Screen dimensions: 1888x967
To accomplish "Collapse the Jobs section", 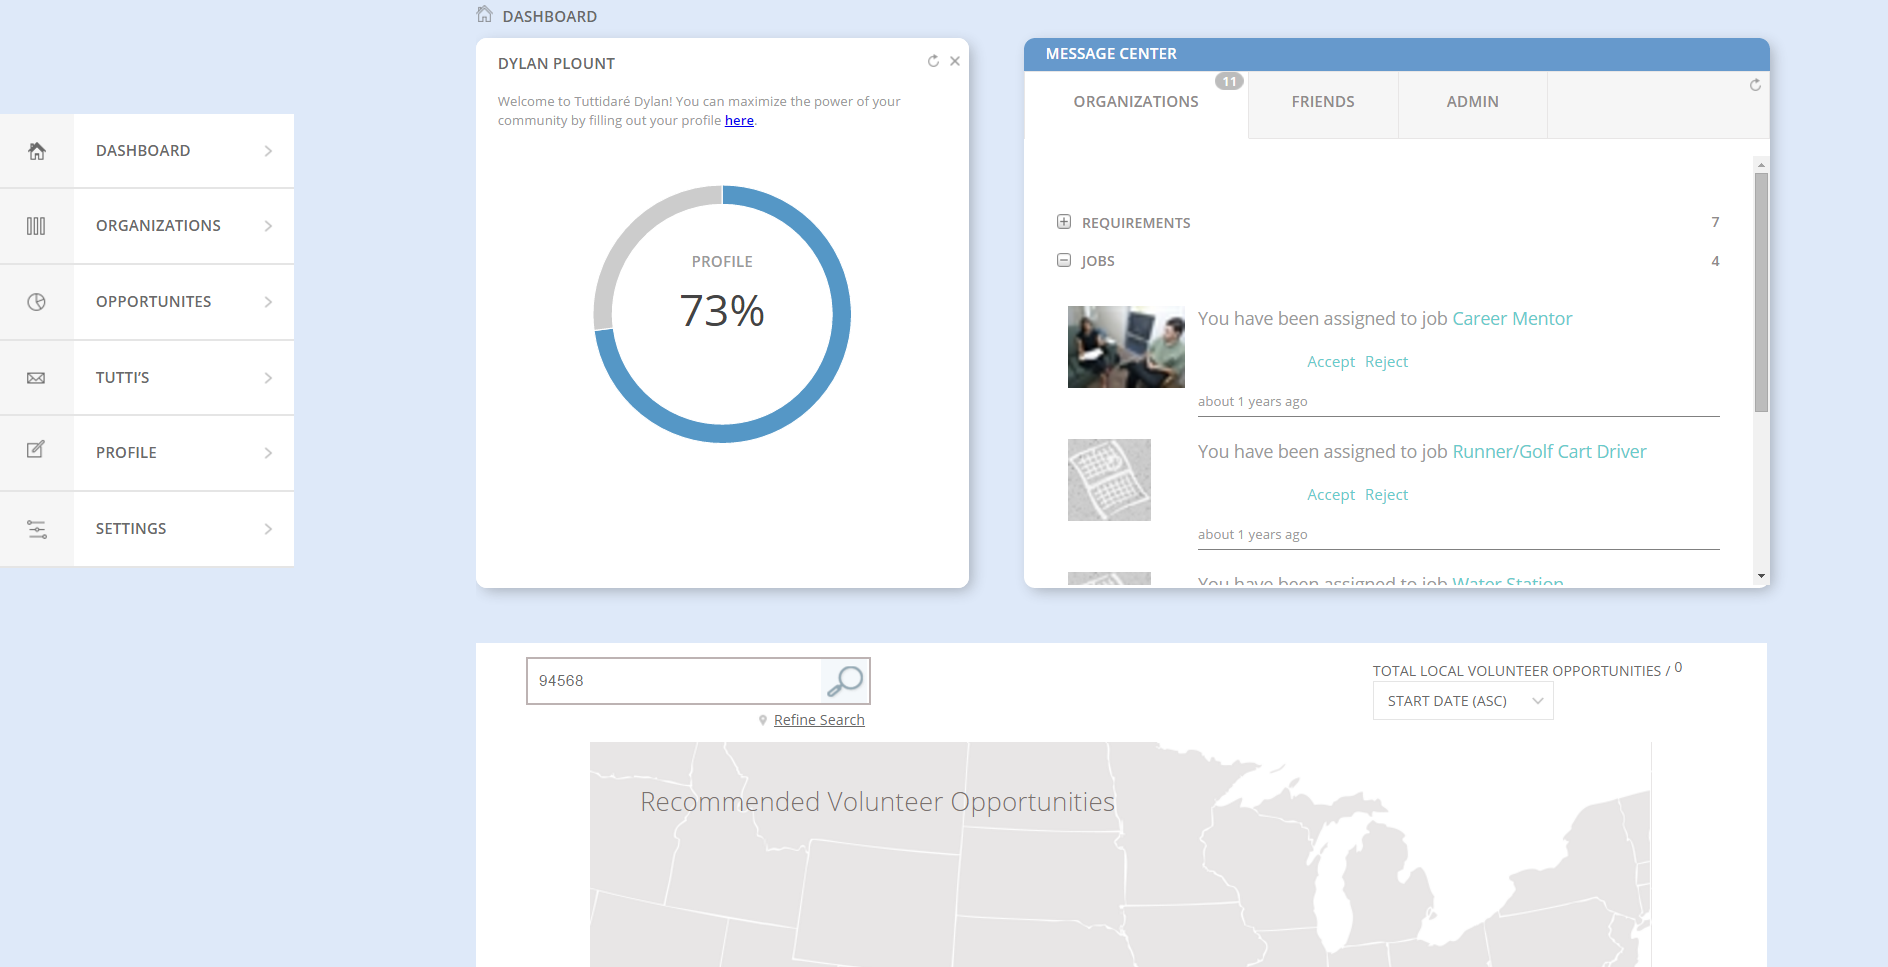I will (1064, 260).
